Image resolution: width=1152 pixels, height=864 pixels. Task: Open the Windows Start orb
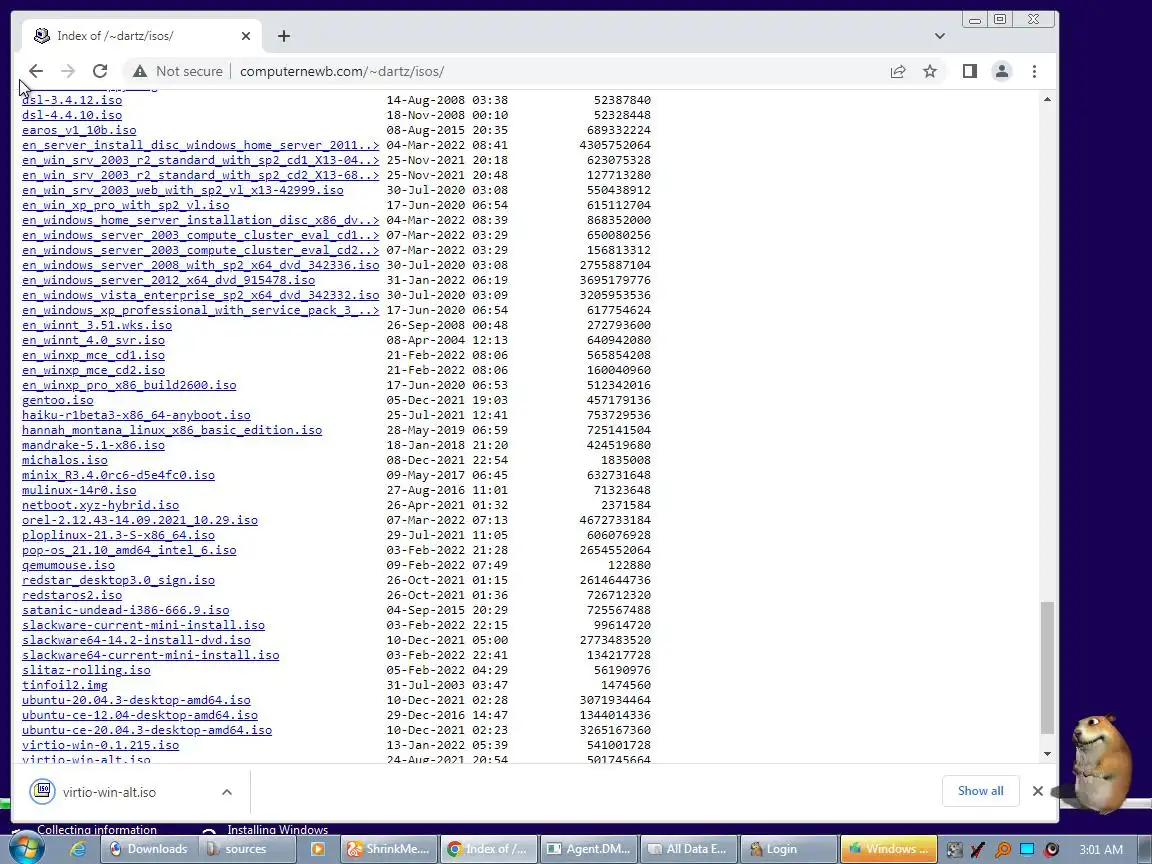pyautogui.click(x=25, y=849)
